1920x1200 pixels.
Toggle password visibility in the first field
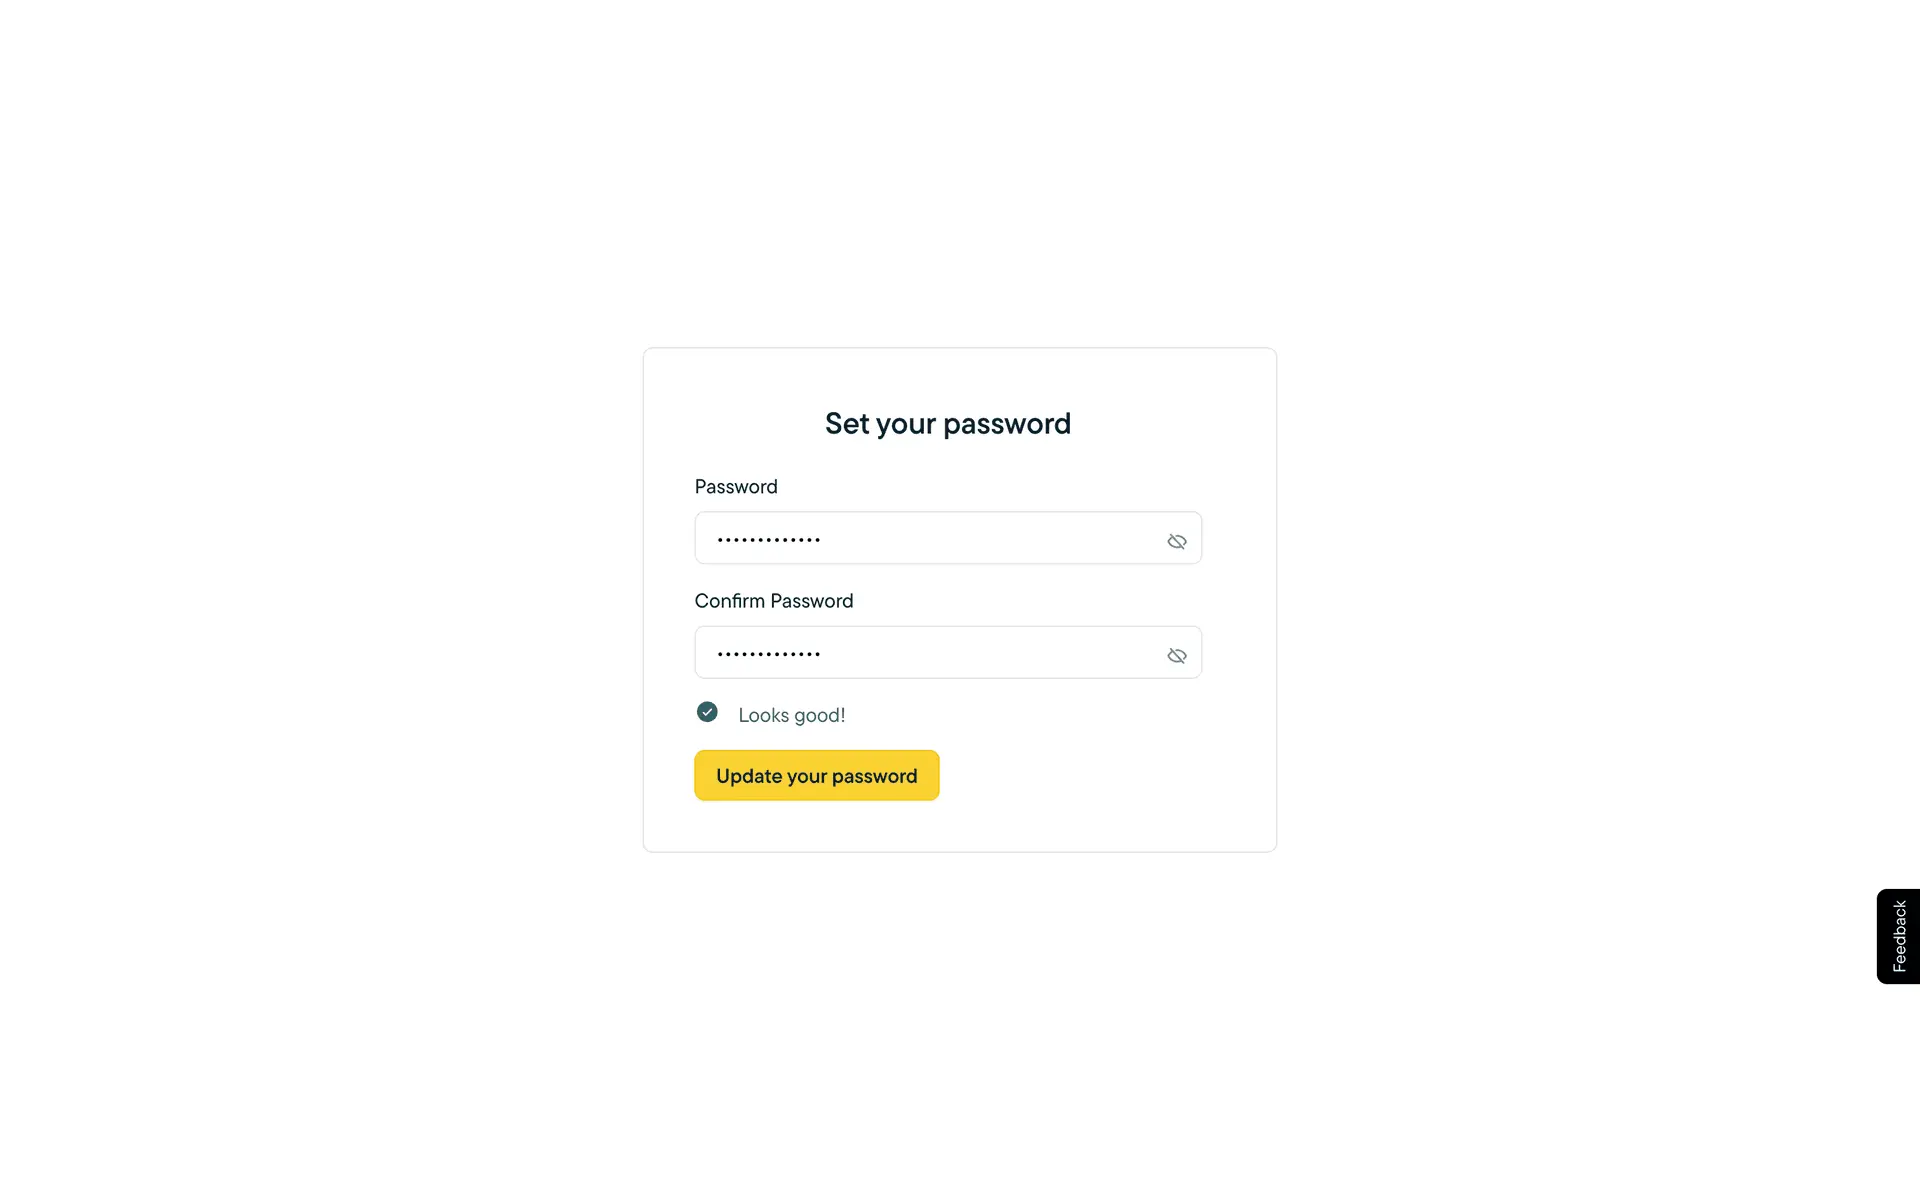[1176, 541]
